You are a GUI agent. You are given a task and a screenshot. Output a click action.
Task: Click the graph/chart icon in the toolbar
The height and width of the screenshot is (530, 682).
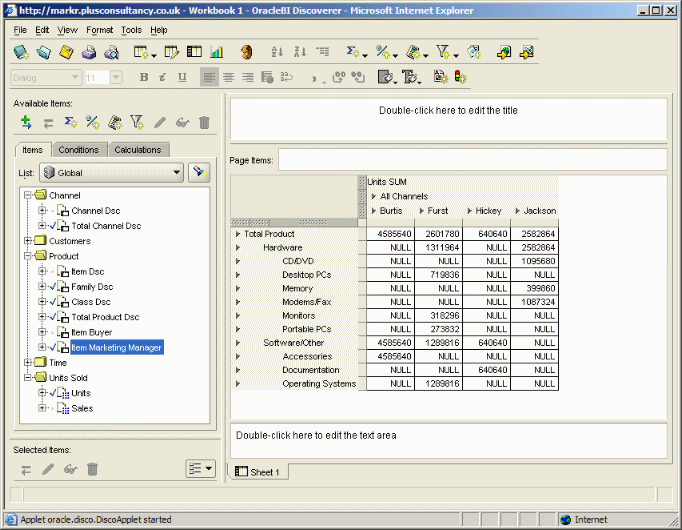[x=217, y=52]
